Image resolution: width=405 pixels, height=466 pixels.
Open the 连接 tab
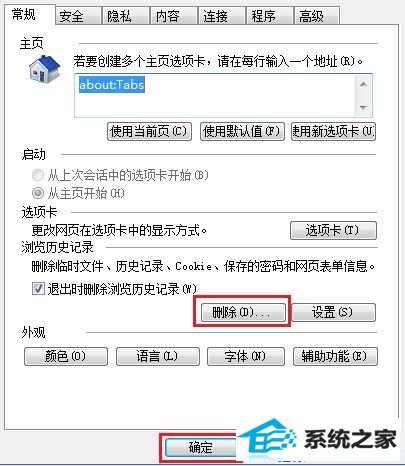[x=221, y=16]
